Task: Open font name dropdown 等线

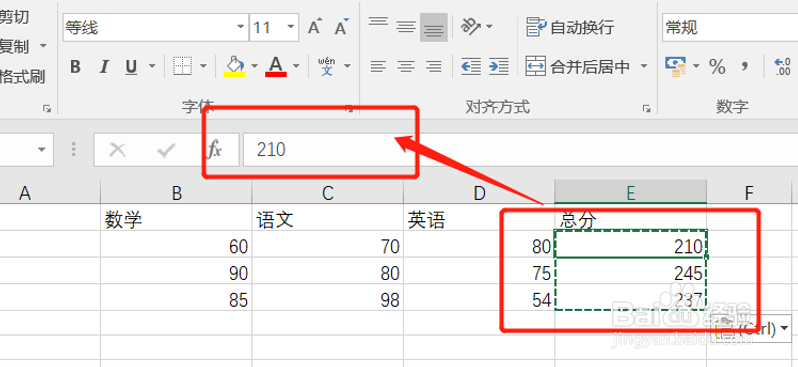Action: click(241, 27)
